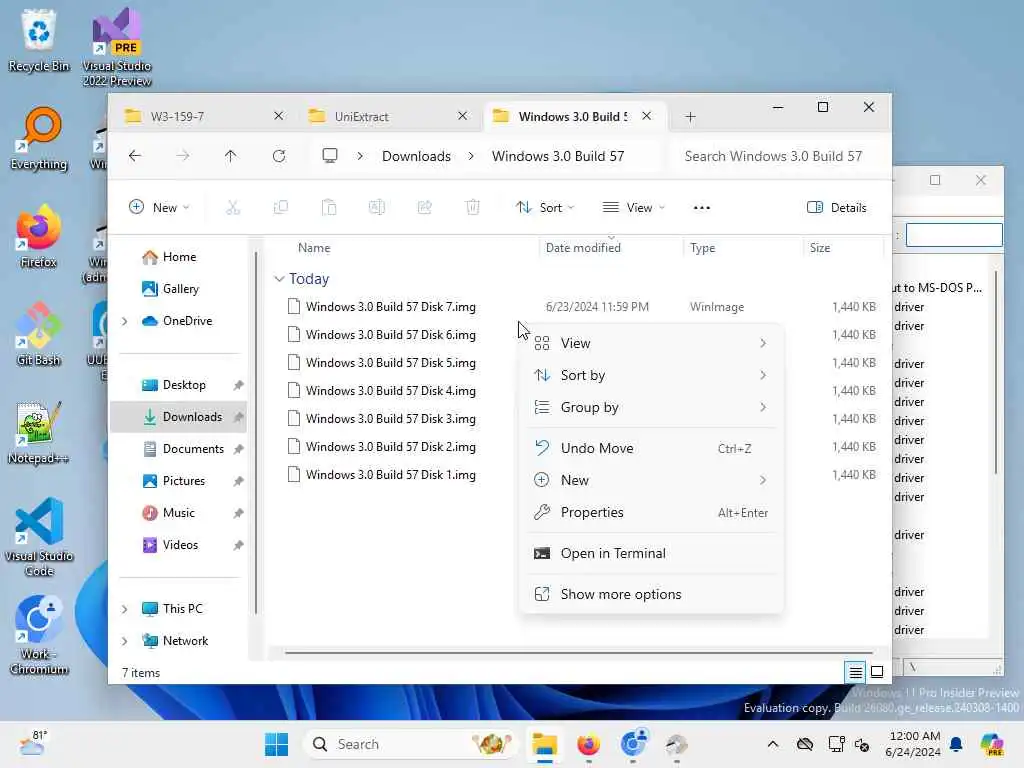Choose Open in Terminal
The height and width of the screenshot is (768, 1024).
(651, 554)
